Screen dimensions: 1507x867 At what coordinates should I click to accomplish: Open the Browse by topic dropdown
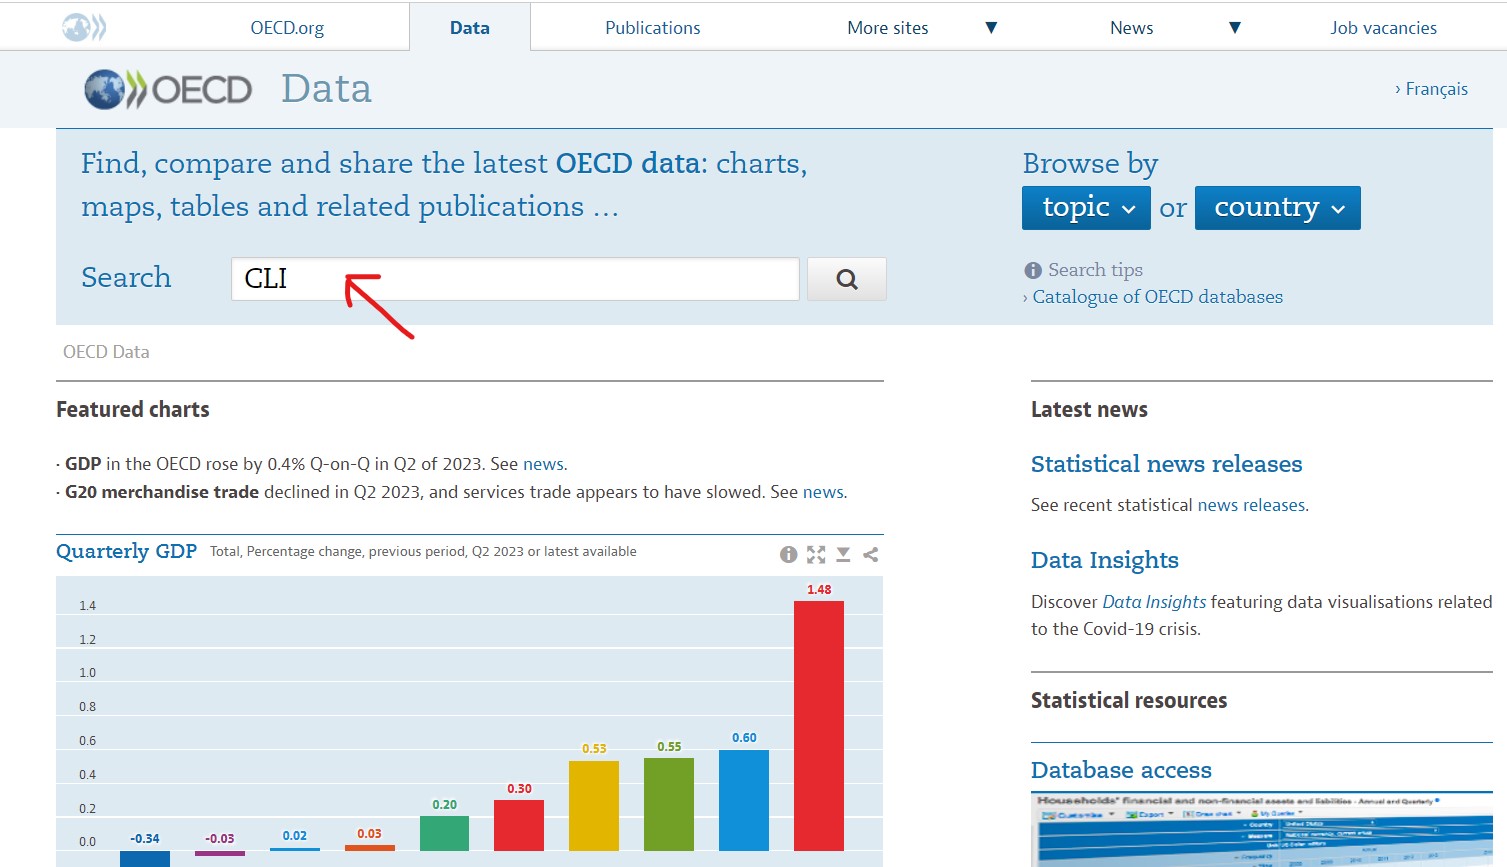pos(1086,208)
